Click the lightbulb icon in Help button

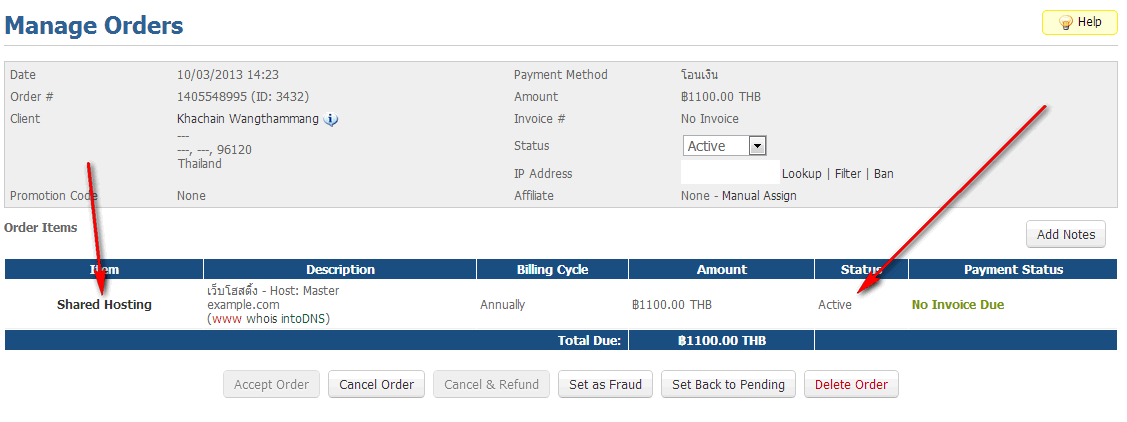(1066, 22)
